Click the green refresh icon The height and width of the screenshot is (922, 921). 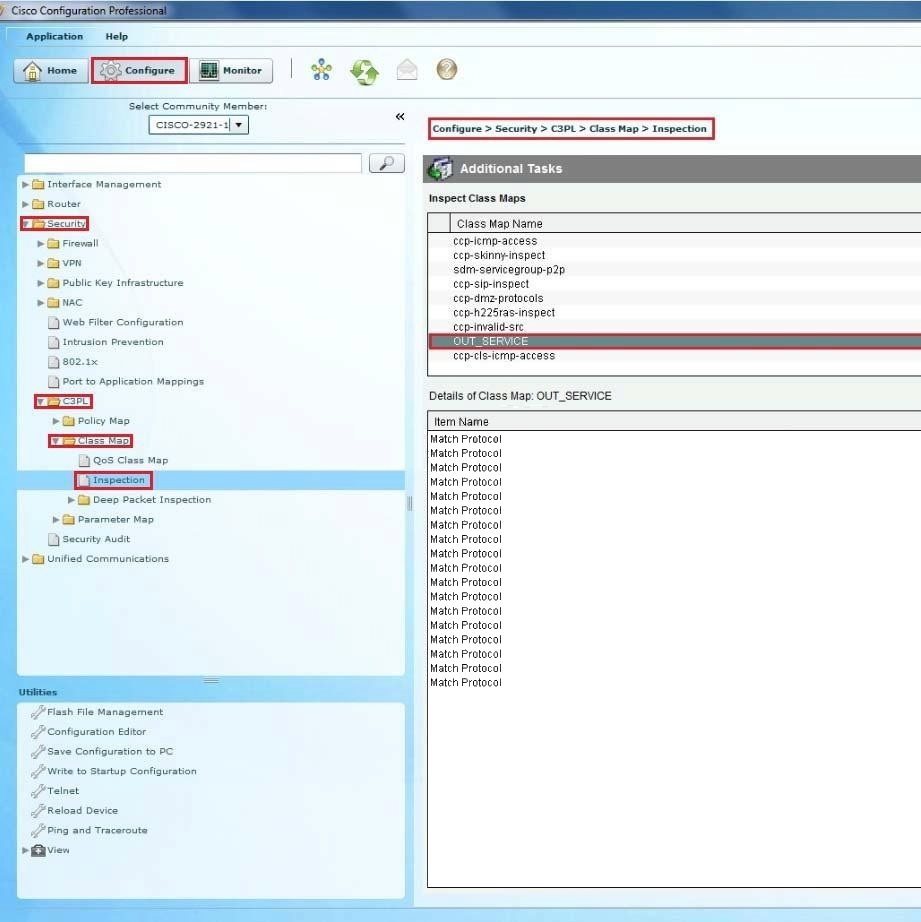(364, 72)
